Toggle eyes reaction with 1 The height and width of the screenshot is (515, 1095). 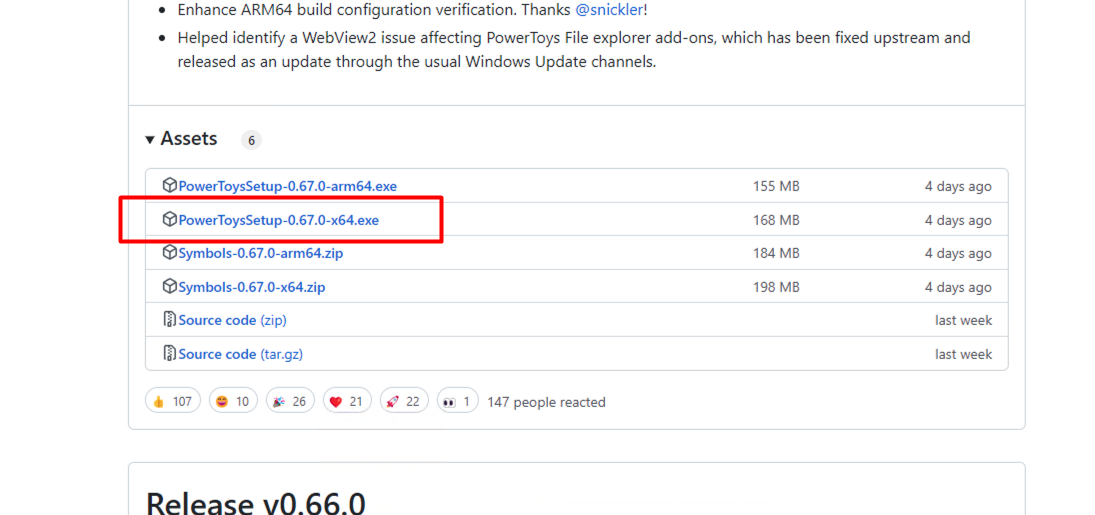point(457,401)
